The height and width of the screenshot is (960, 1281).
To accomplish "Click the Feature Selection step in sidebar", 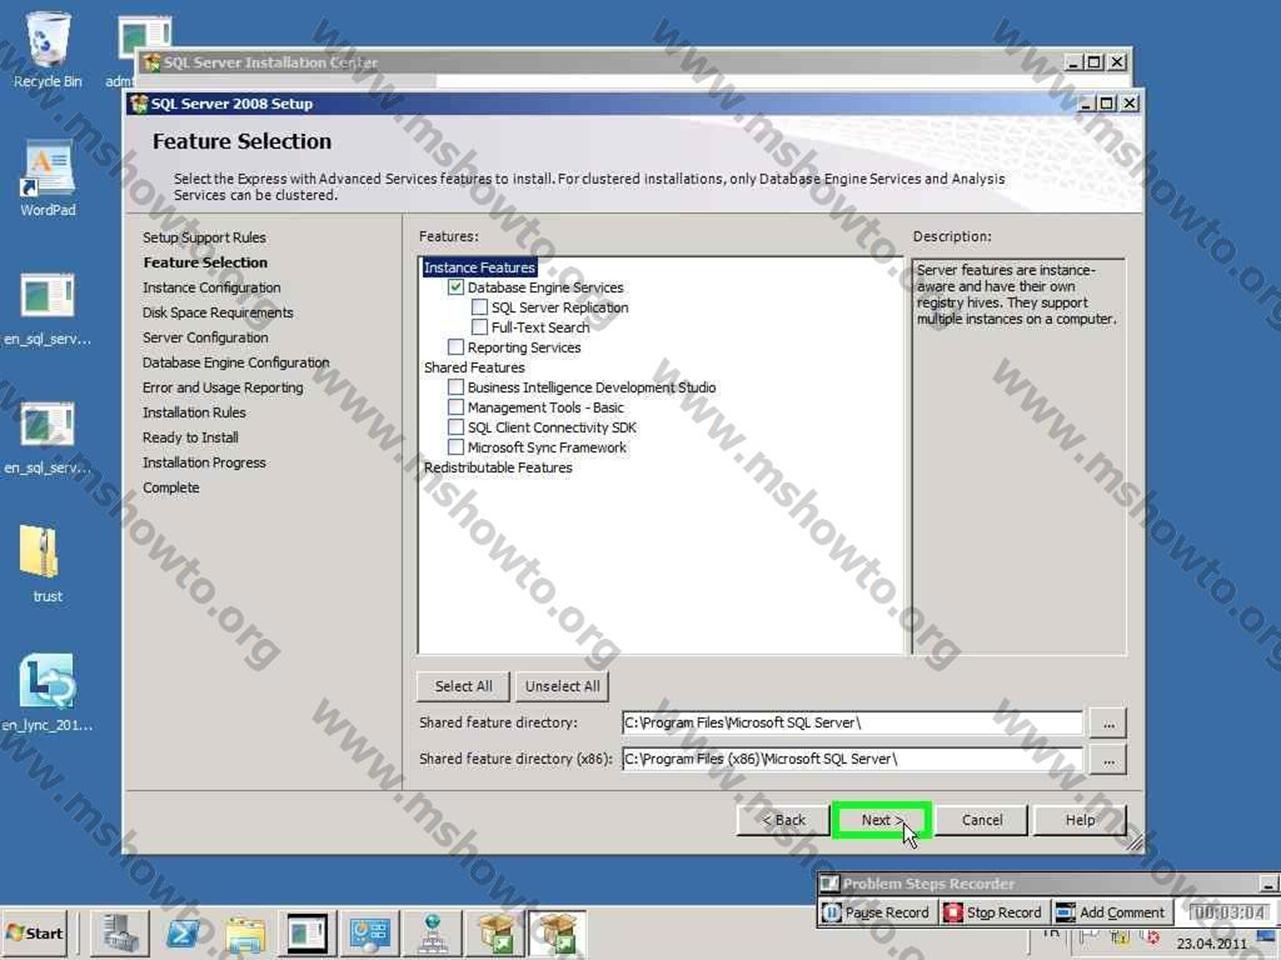I will click(205, 262).
